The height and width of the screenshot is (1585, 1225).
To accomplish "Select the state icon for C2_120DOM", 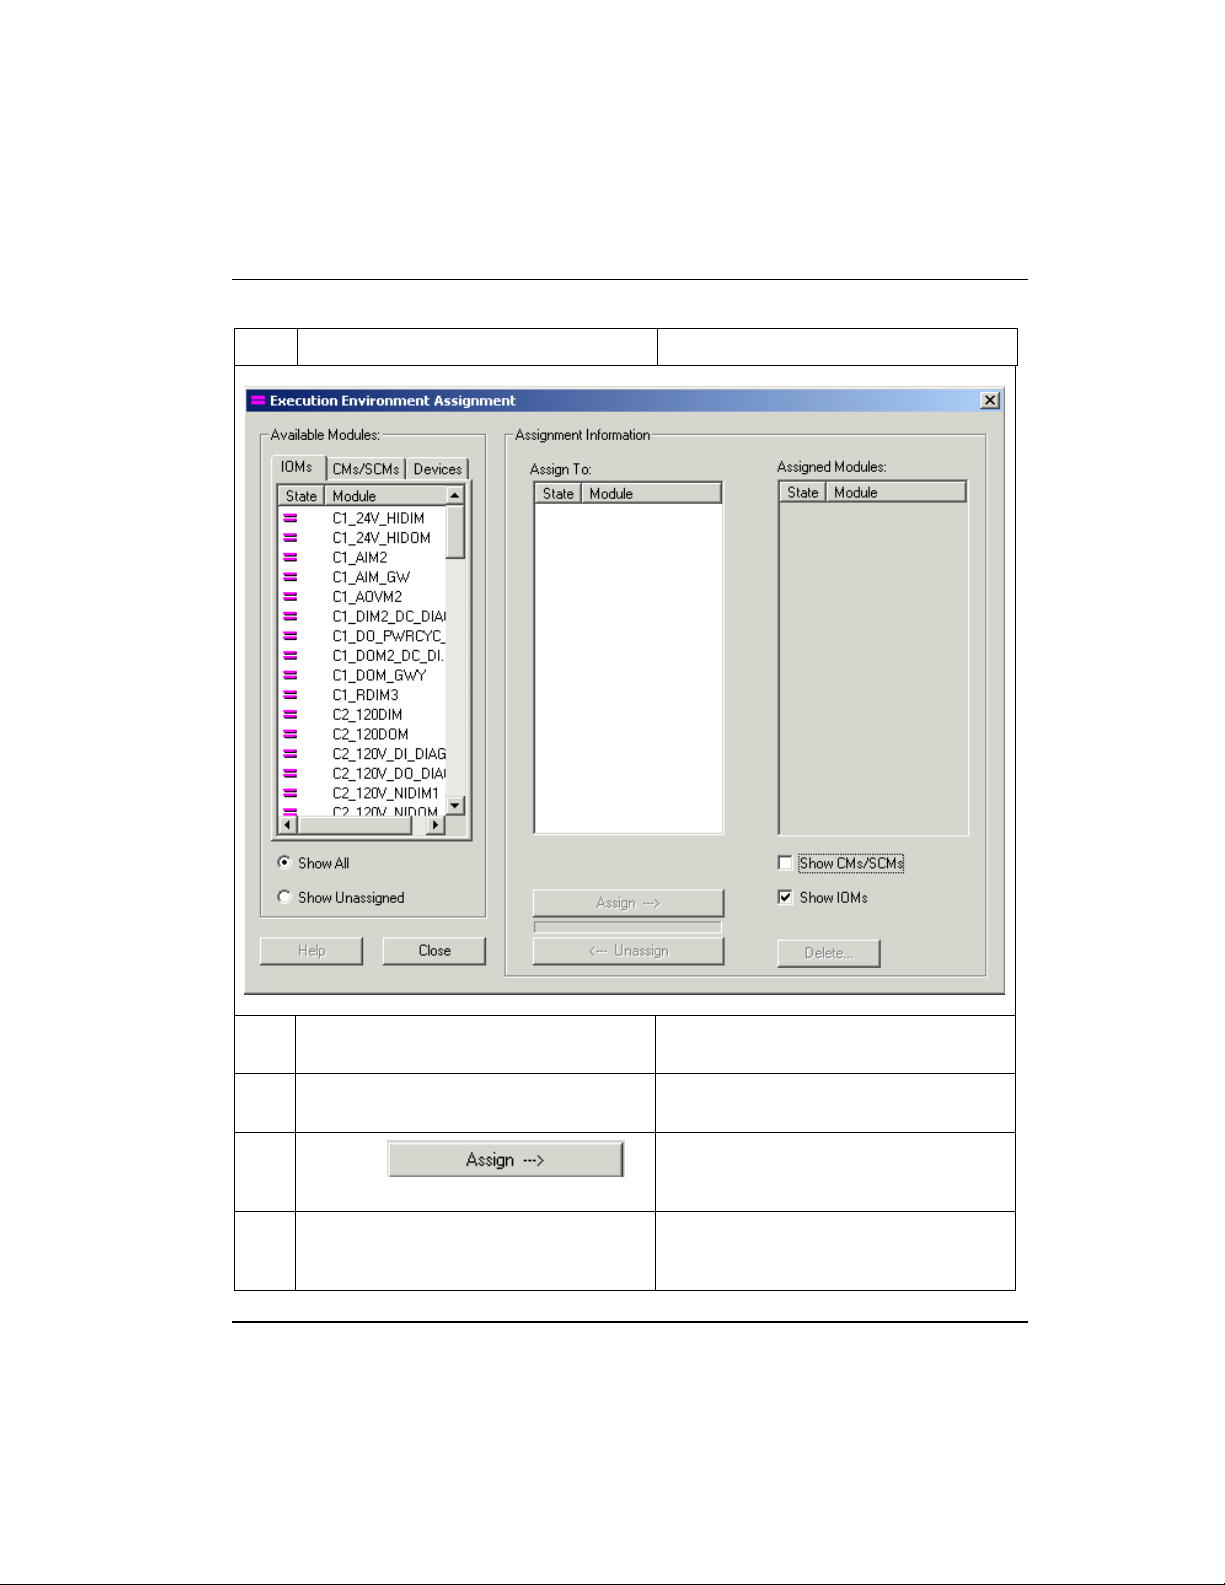I will pyautogui.click(x=290, y=734).
